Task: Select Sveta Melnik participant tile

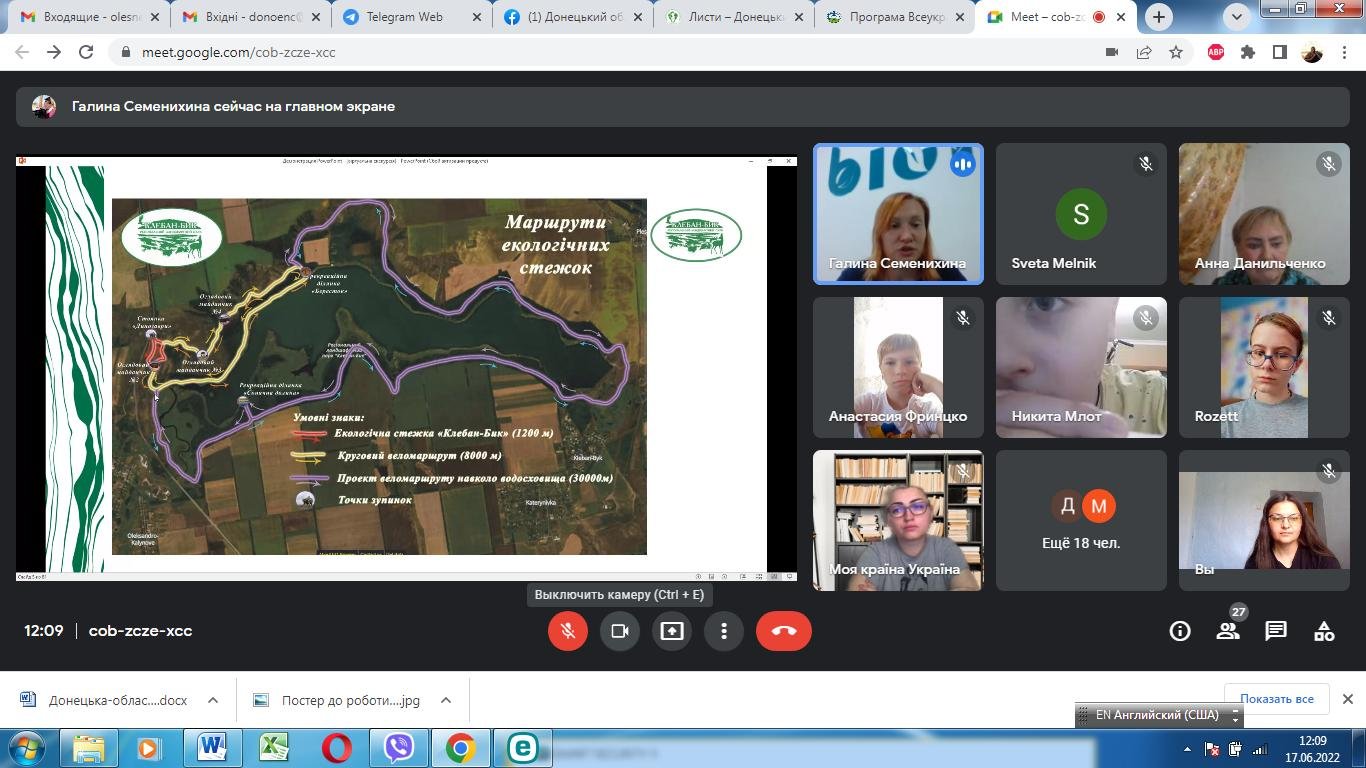Action: pyautogui.click(x=1081, y=214)
